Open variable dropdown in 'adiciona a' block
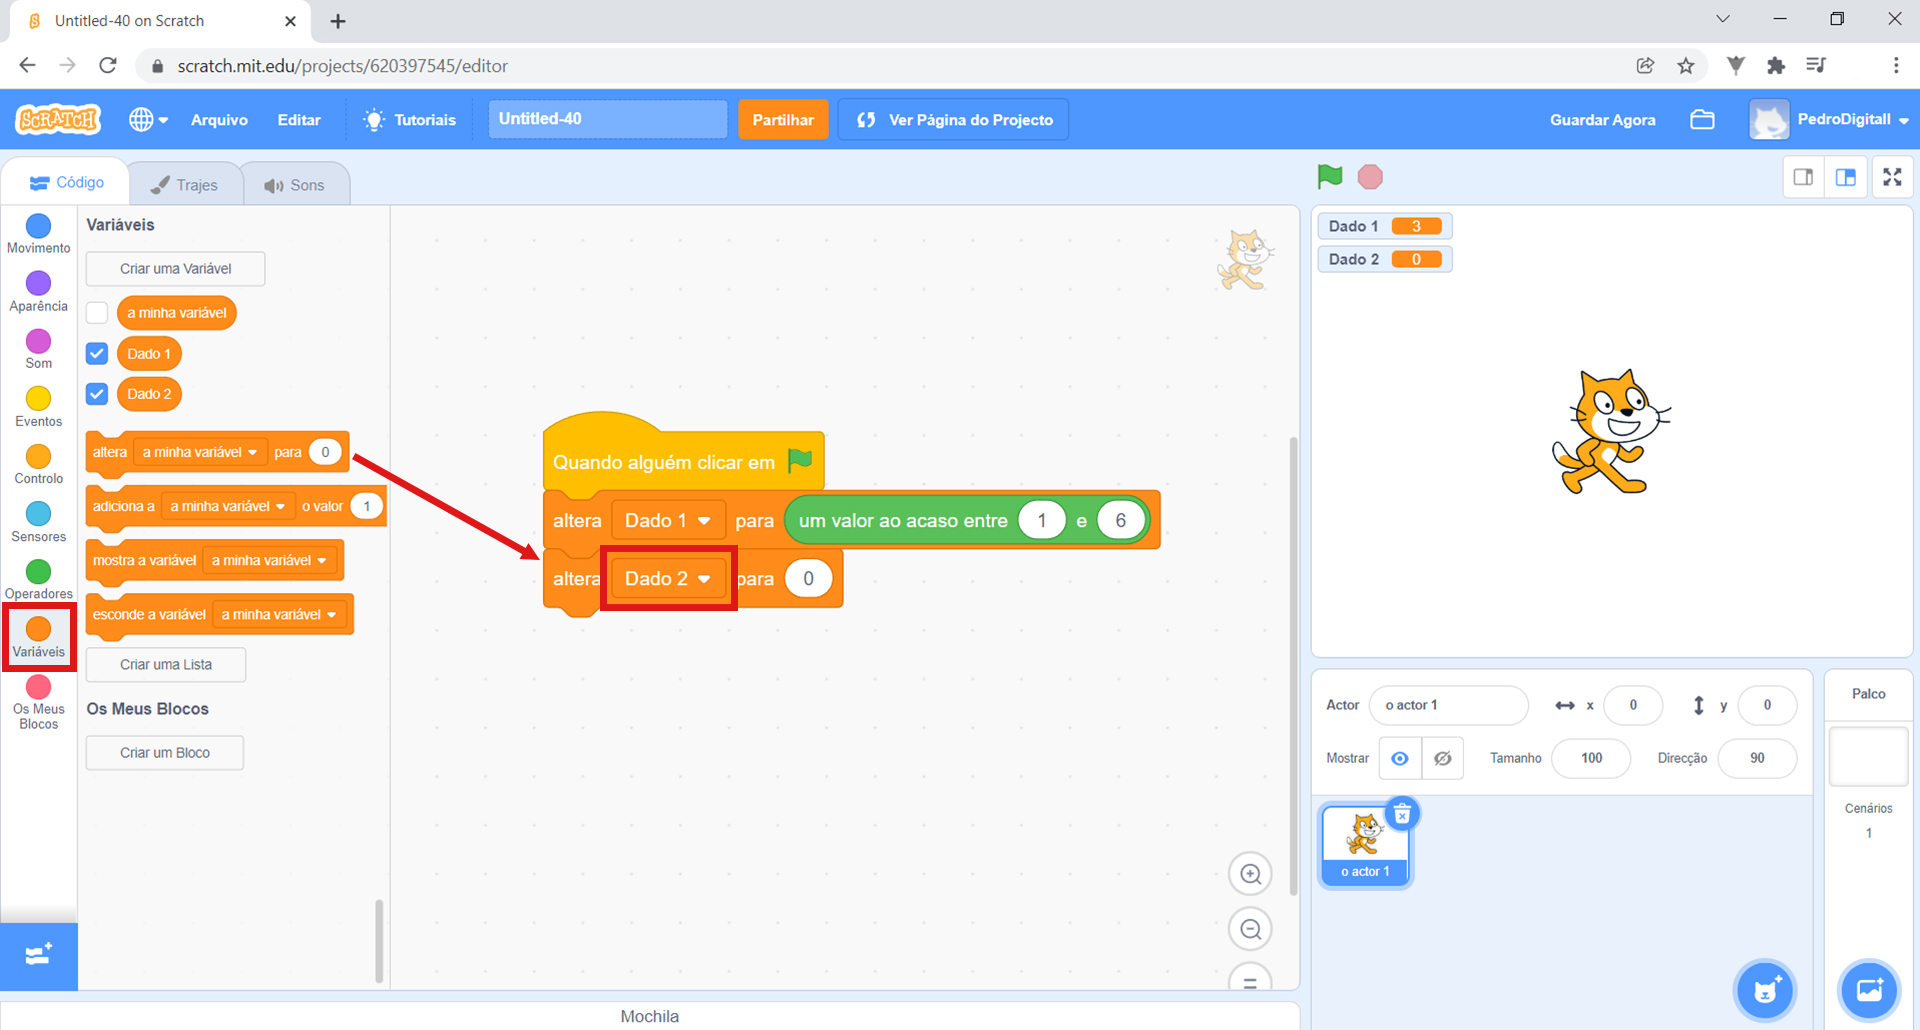 click(x=228, y=506)
